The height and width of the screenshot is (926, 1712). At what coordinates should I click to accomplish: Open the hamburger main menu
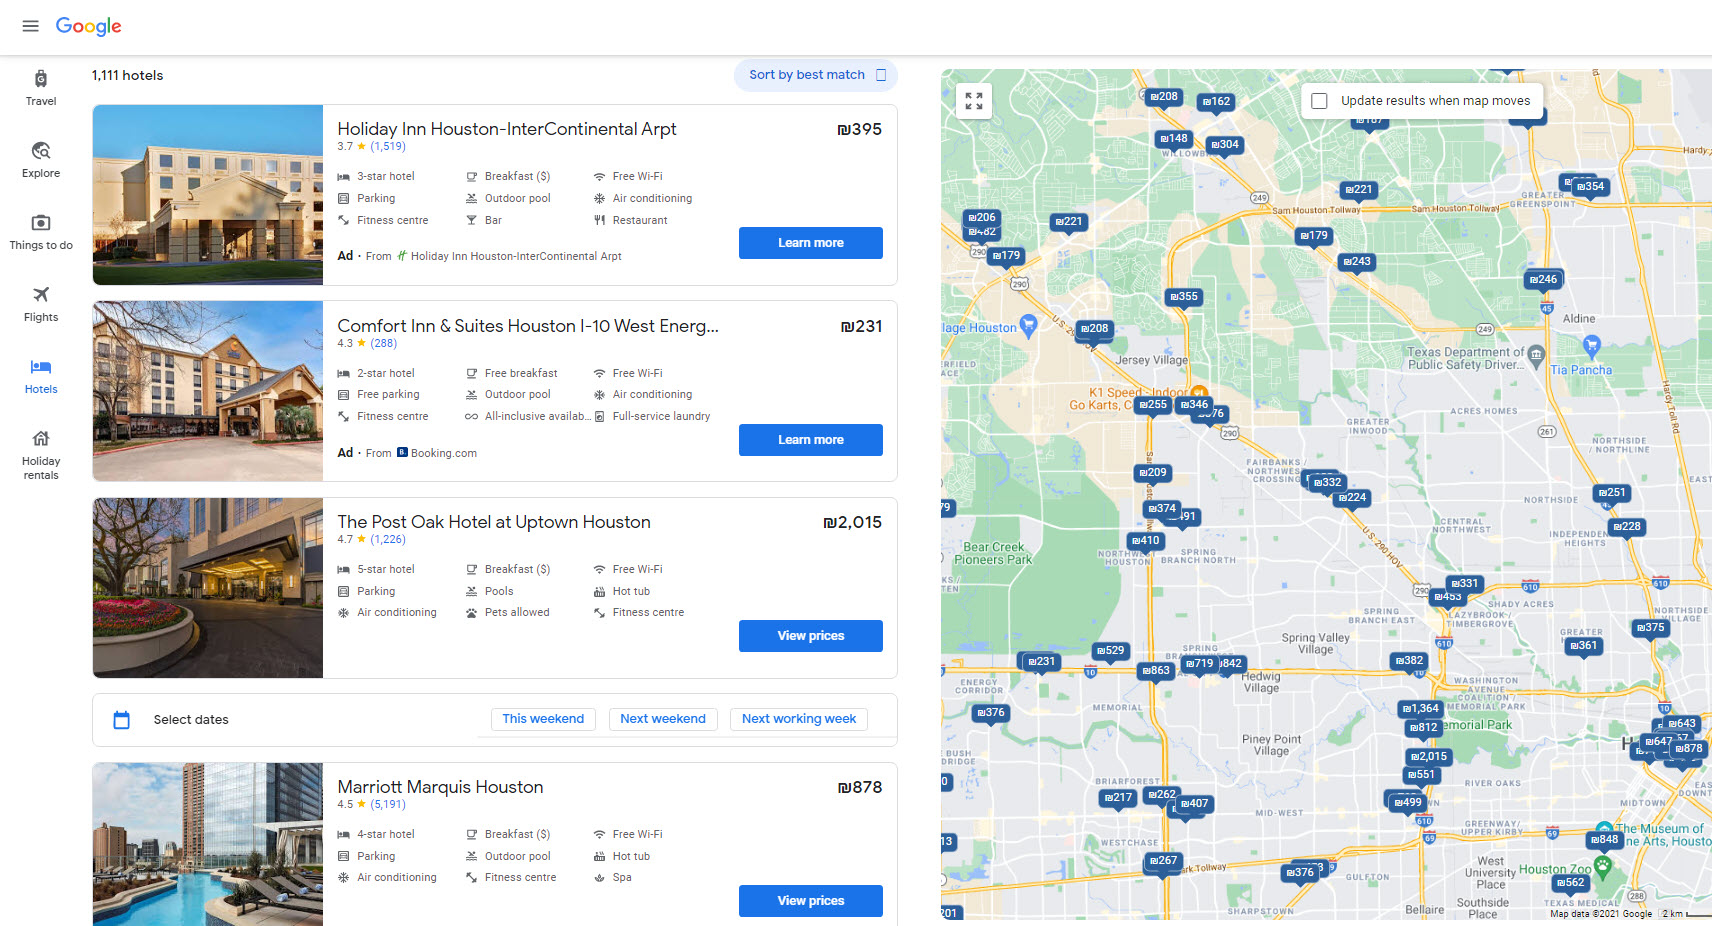tap(30, 26)
